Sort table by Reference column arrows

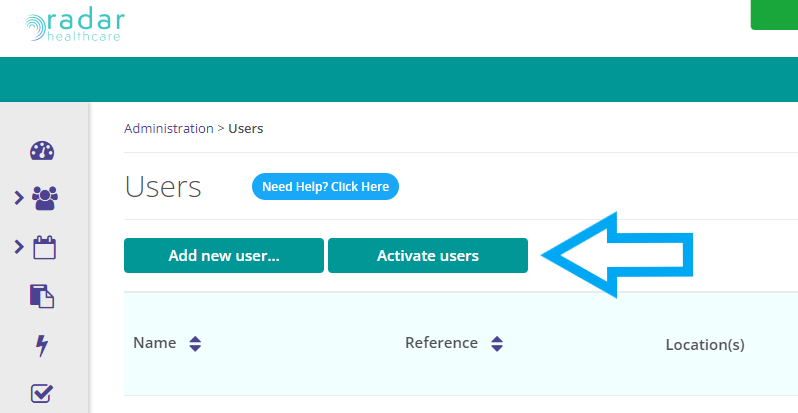pos(497,344)
